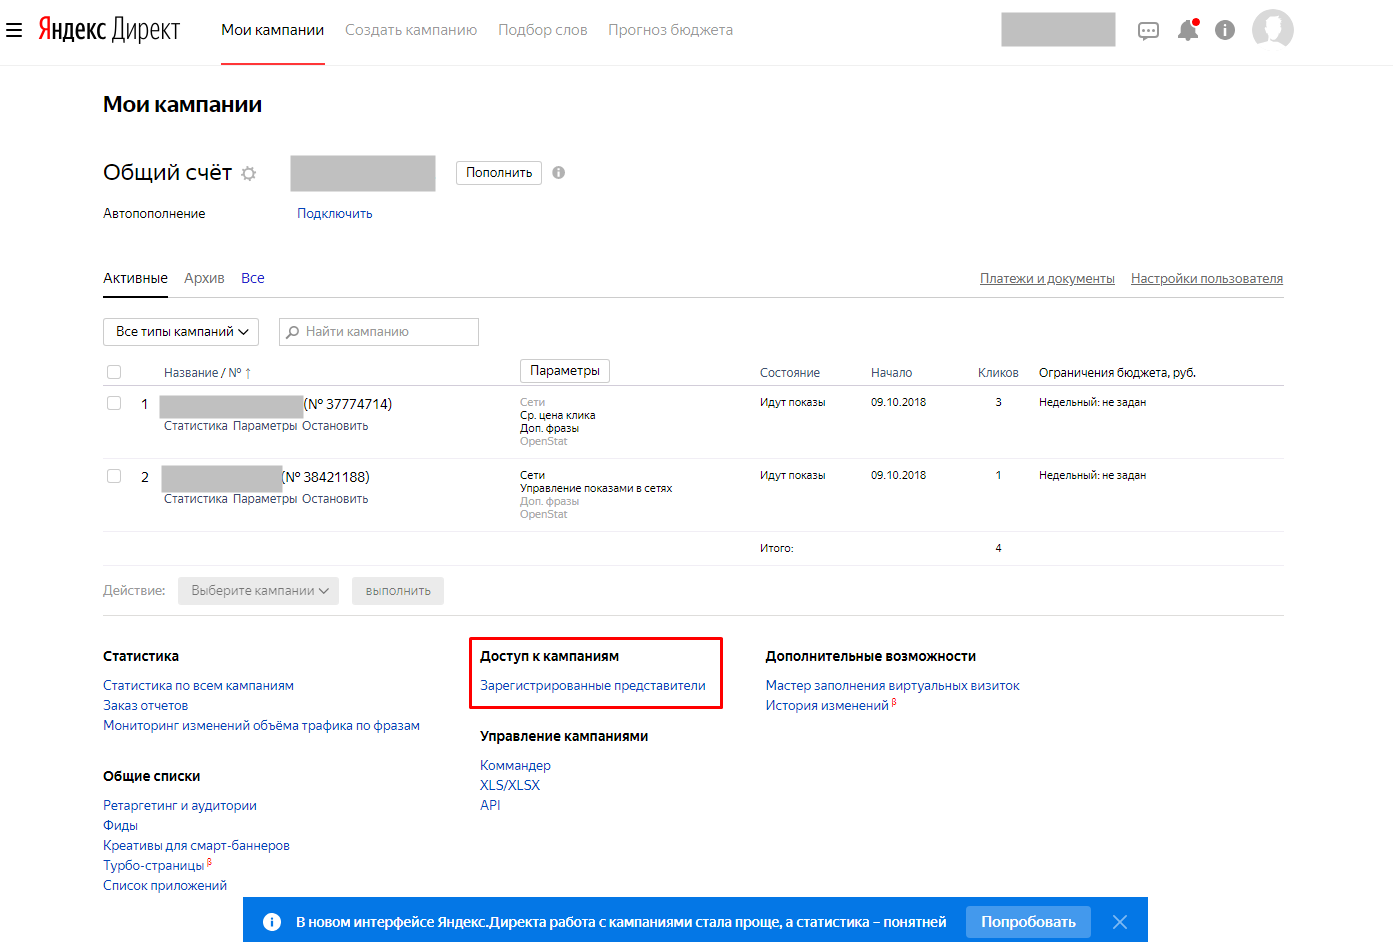Open the user avatar profile
This screenshot has width=1393, height=942.
click(x=1273, y=29)
